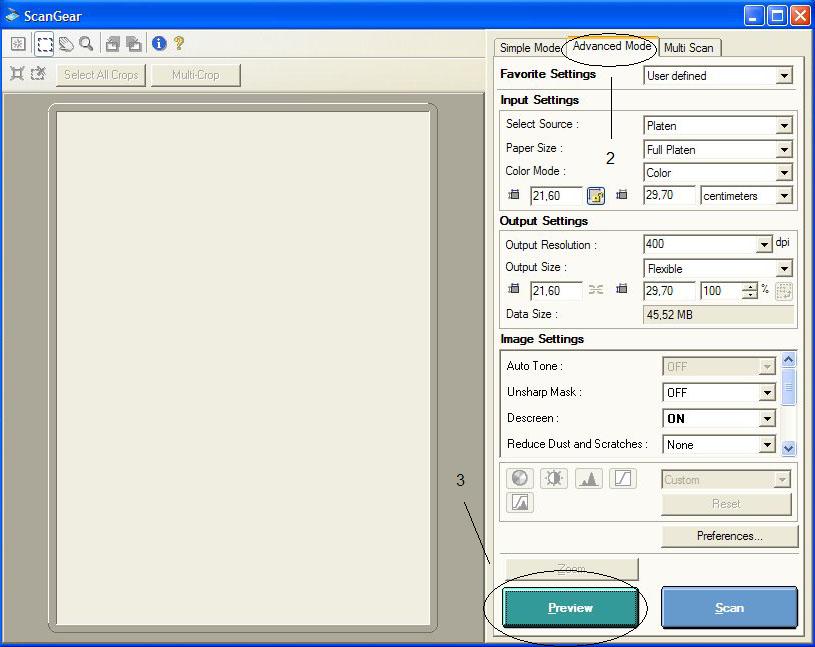Click inside the preview platen area
This screenshot has width=815, height=647.
tap(243, 368)
